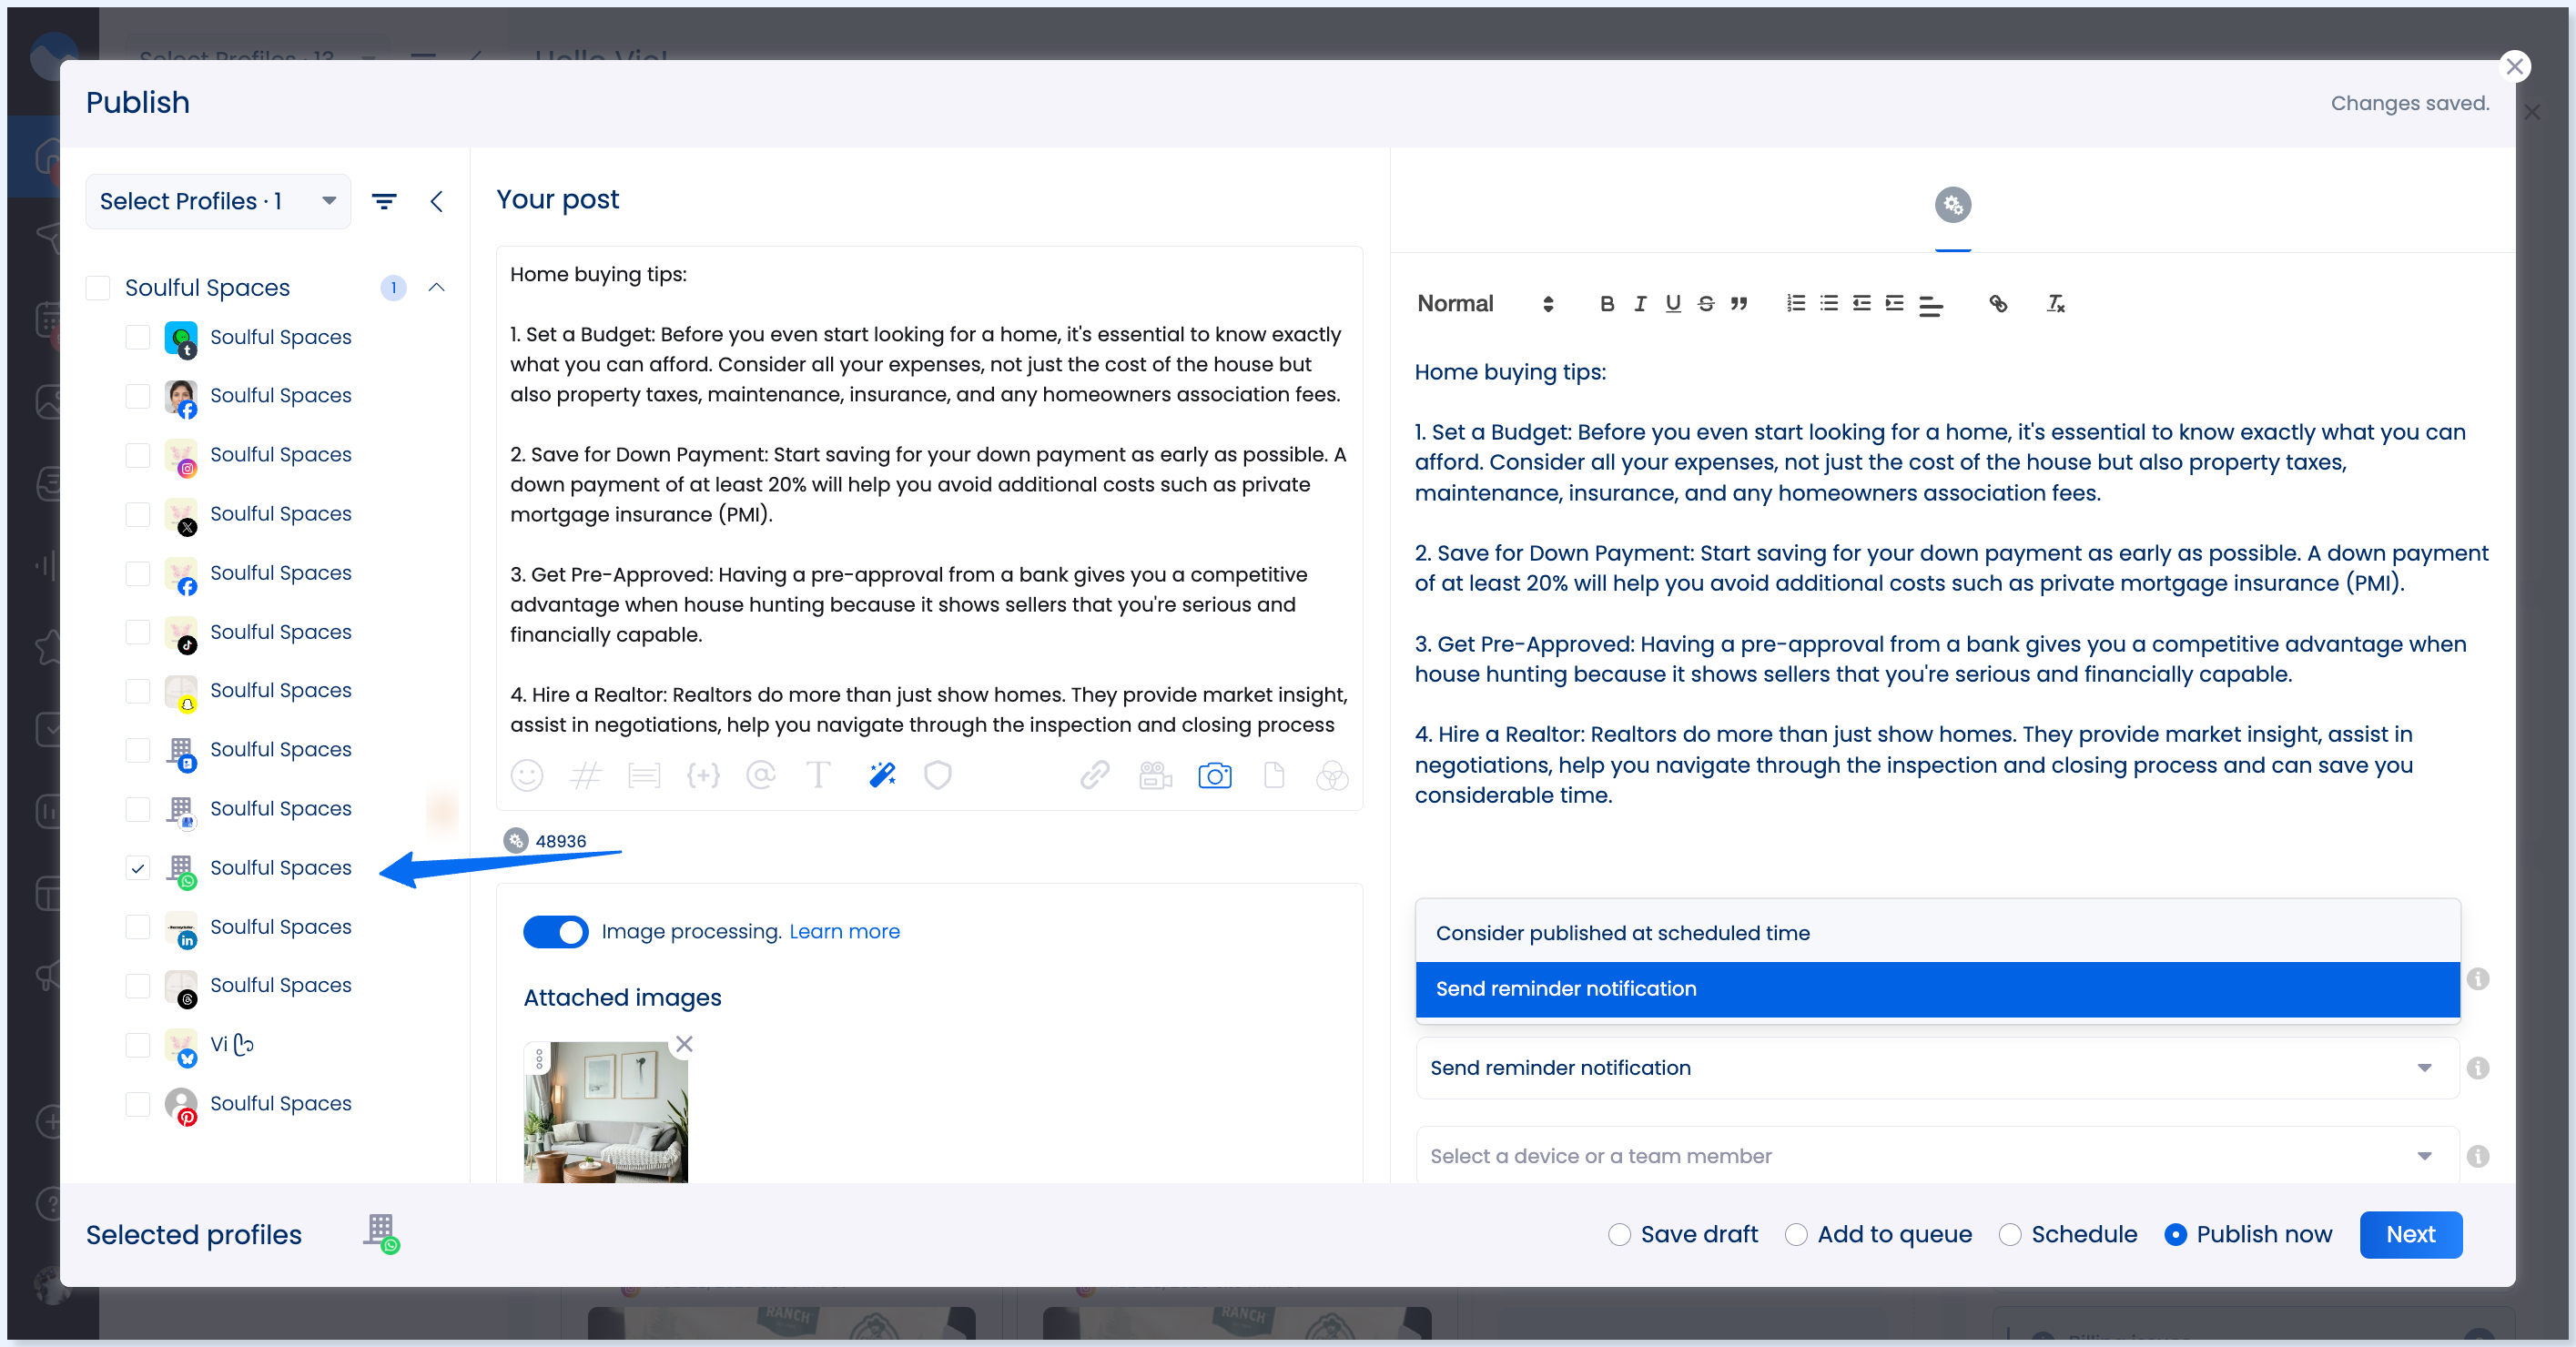Select the X (Twitter) Soulful Spaces profile

[137, 514]
